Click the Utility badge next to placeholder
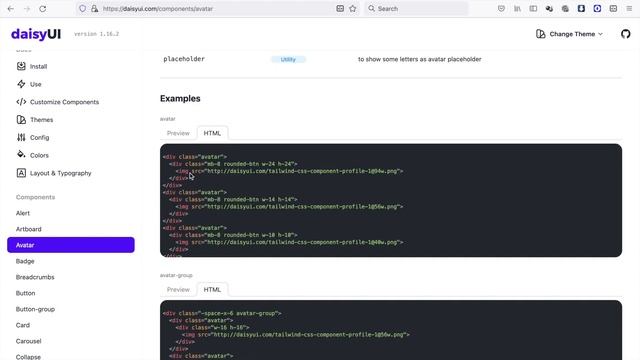640x360 pixels. [288, 59]
